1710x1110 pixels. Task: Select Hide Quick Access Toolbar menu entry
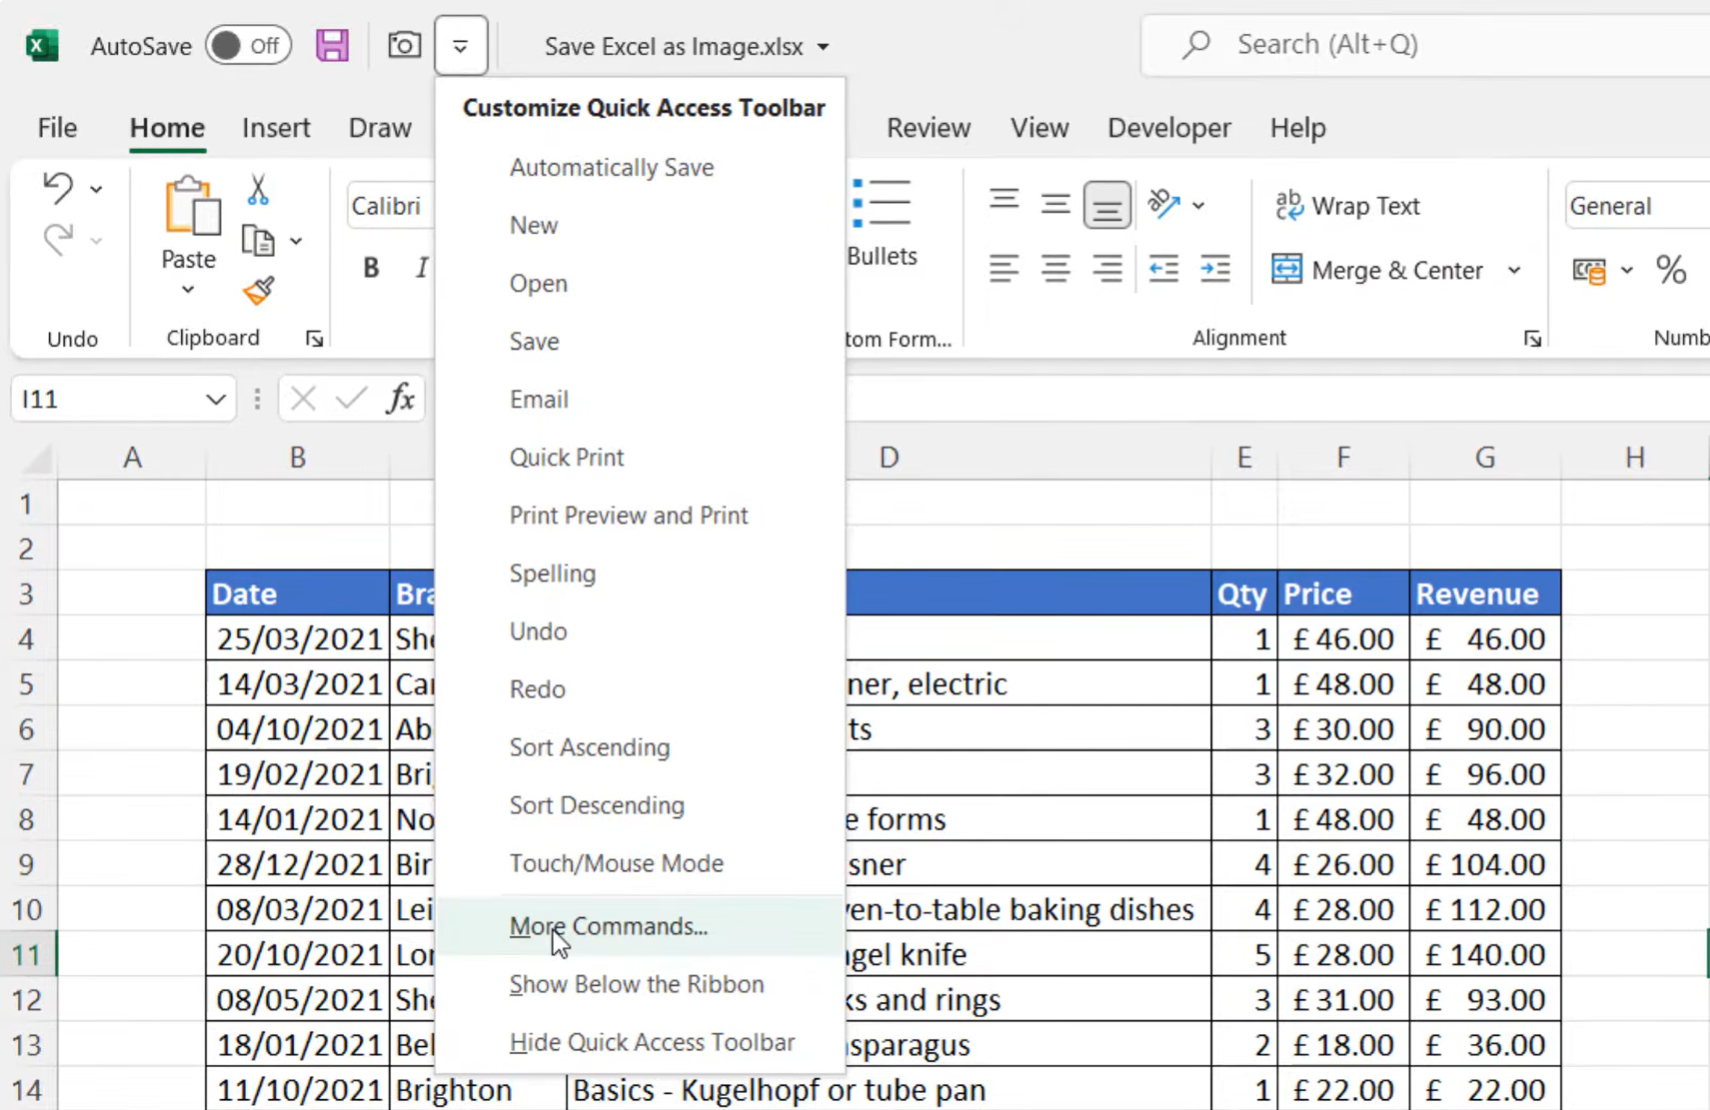click(640, 1042)
